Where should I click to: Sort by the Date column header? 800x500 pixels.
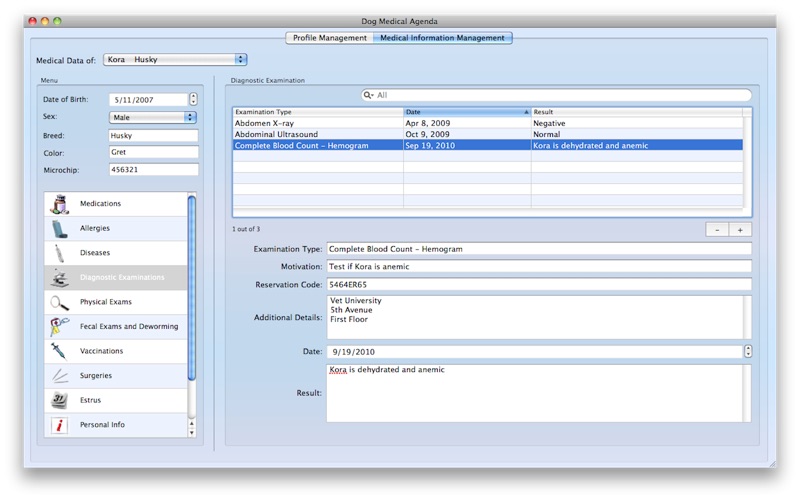click(x=467, y=112)
